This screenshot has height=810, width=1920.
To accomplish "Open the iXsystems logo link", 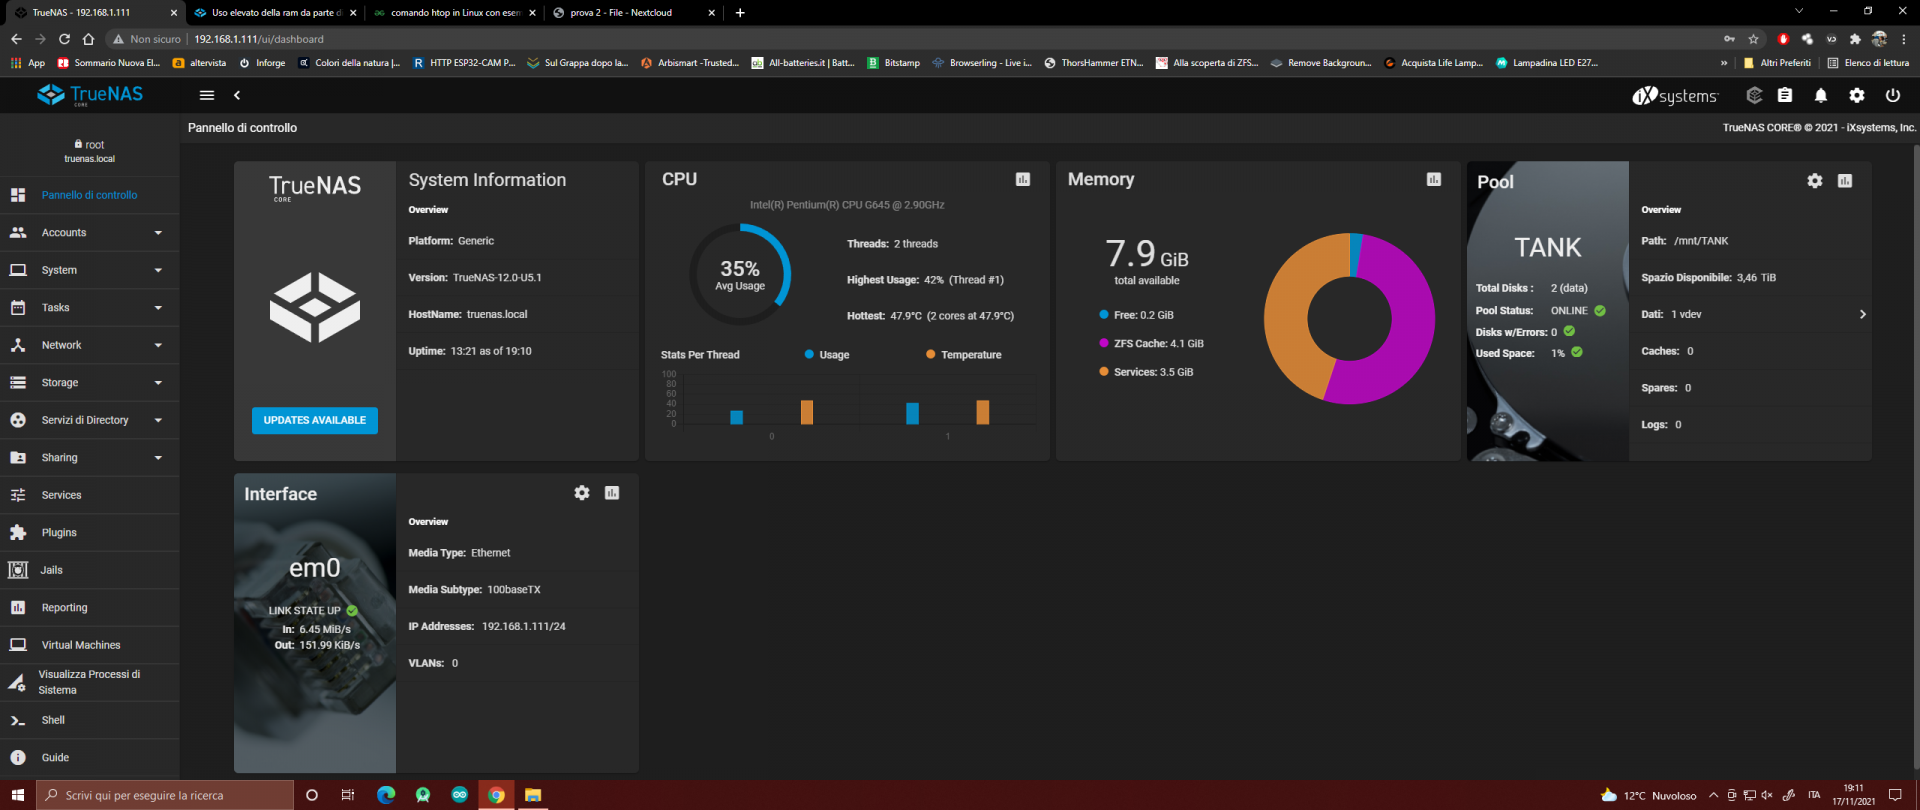I will [x=1675, y=95].
